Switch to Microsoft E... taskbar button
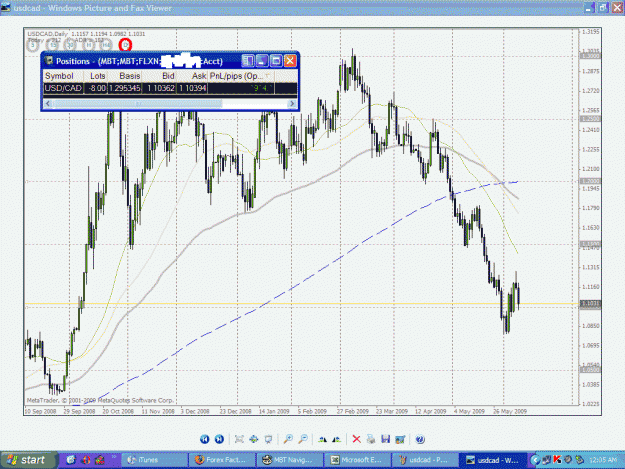The width and height of the screenshot is (625, 469). click(x=357, y=460)
